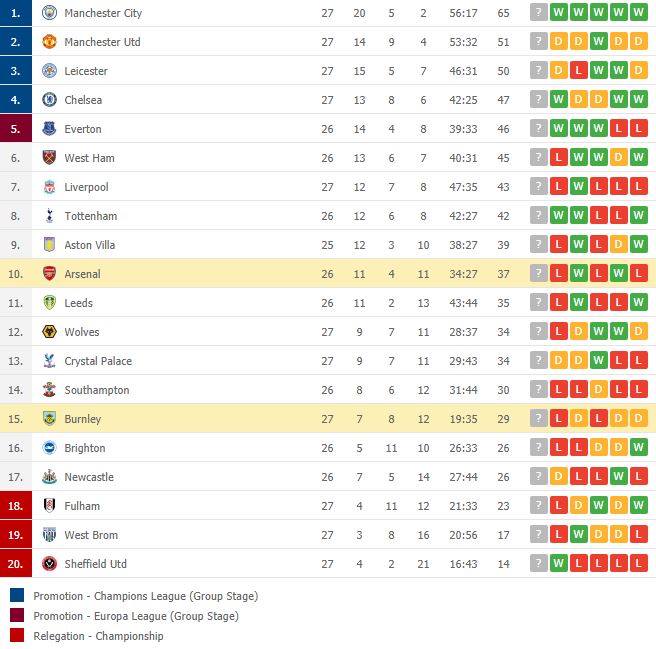Click the Wolves club crest icon
Viewport: 656px width, 649px height.
pyautogui.click(x=49, y=332)
